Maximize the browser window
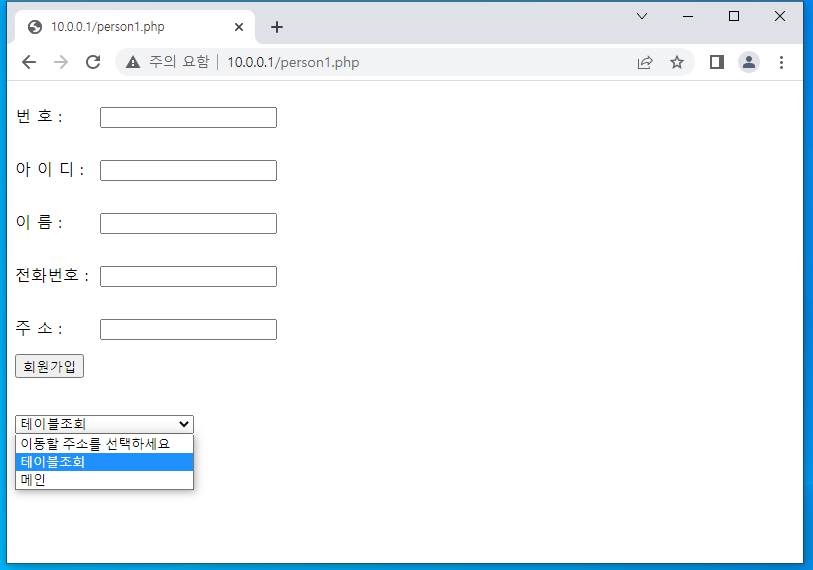 734,16
